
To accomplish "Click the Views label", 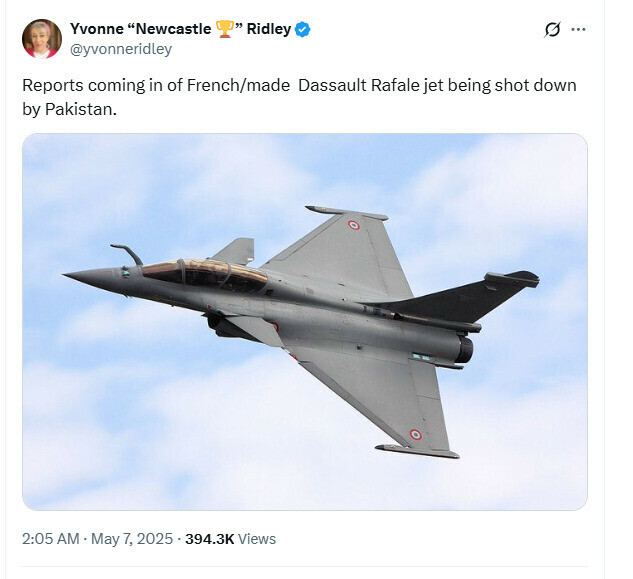I will (x=257, y=538).
